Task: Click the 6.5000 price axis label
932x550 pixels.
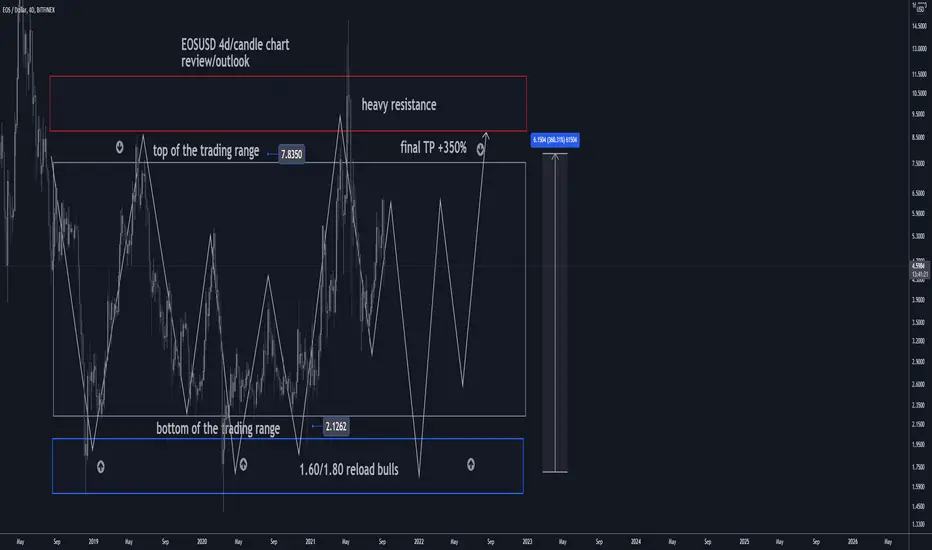Action: (x=919, y=193)
